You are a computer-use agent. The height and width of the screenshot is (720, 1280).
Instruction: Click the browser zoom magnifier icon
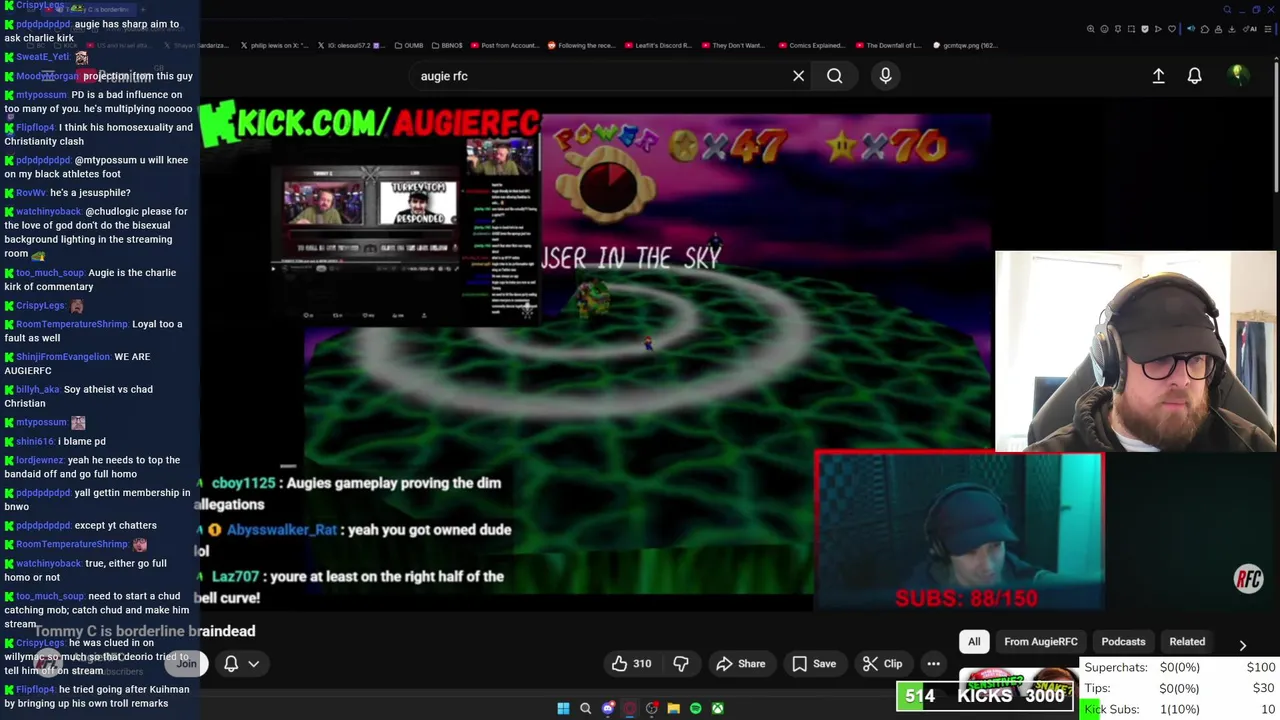1091,29
